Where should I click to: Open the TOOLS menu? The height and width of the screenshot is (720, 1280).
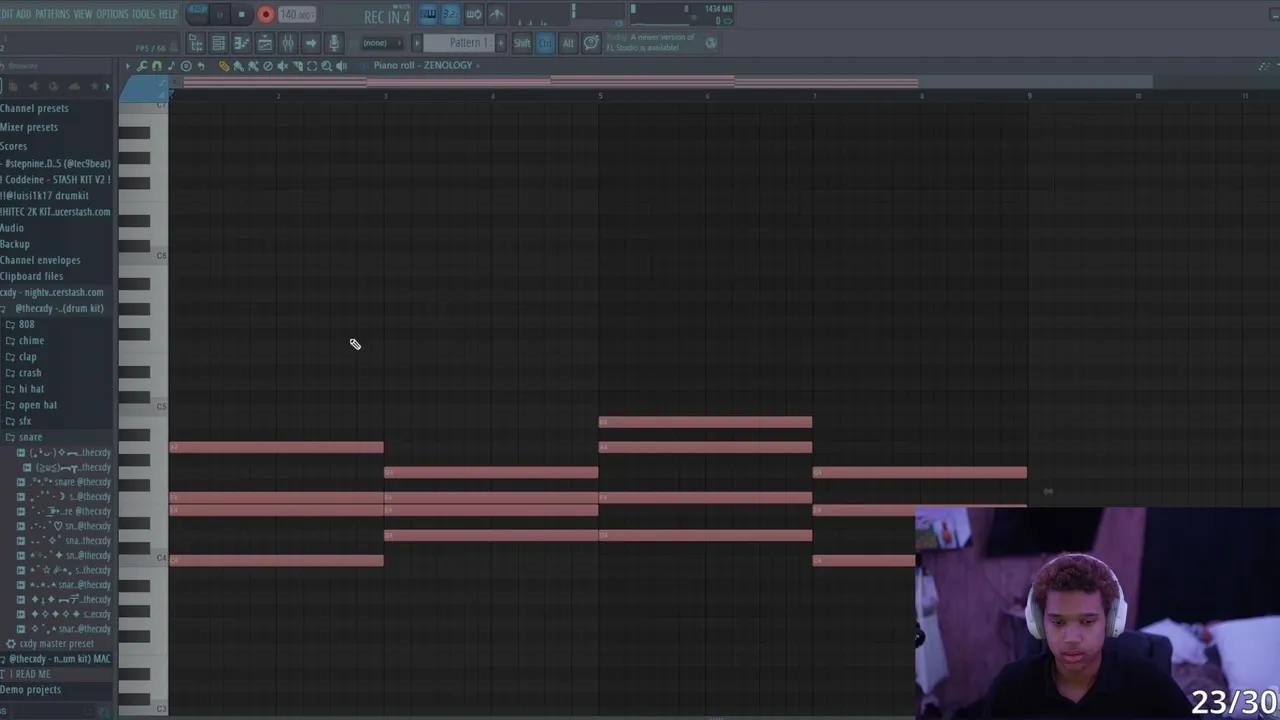pos(144,14)
